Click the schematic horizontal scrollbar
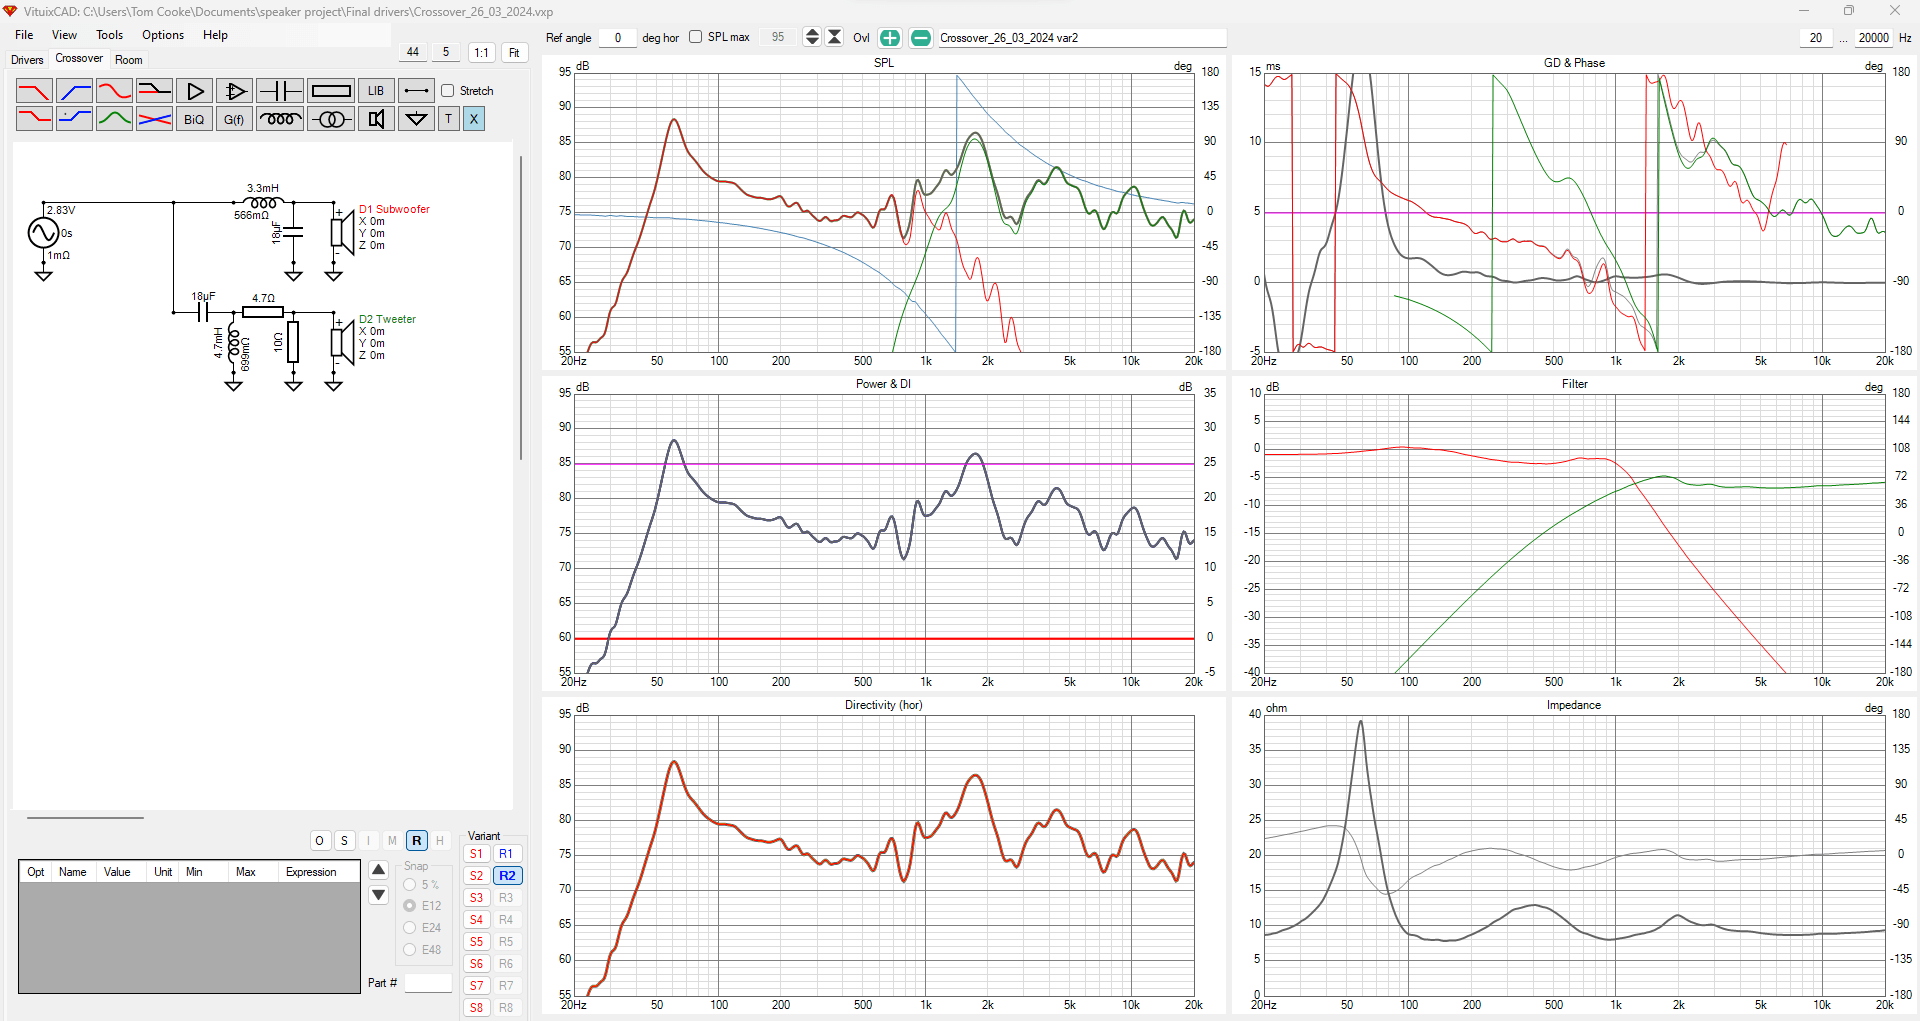The width and height of the screenshot is (1920, 1021). pos(85,818)
